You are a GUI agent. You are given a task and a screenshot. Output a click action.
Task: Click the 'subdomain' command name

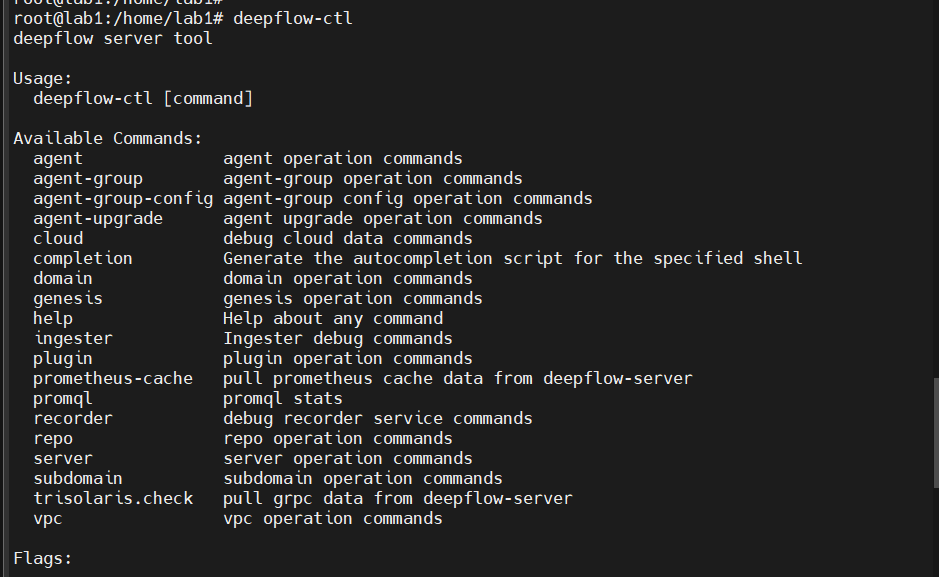78,478
